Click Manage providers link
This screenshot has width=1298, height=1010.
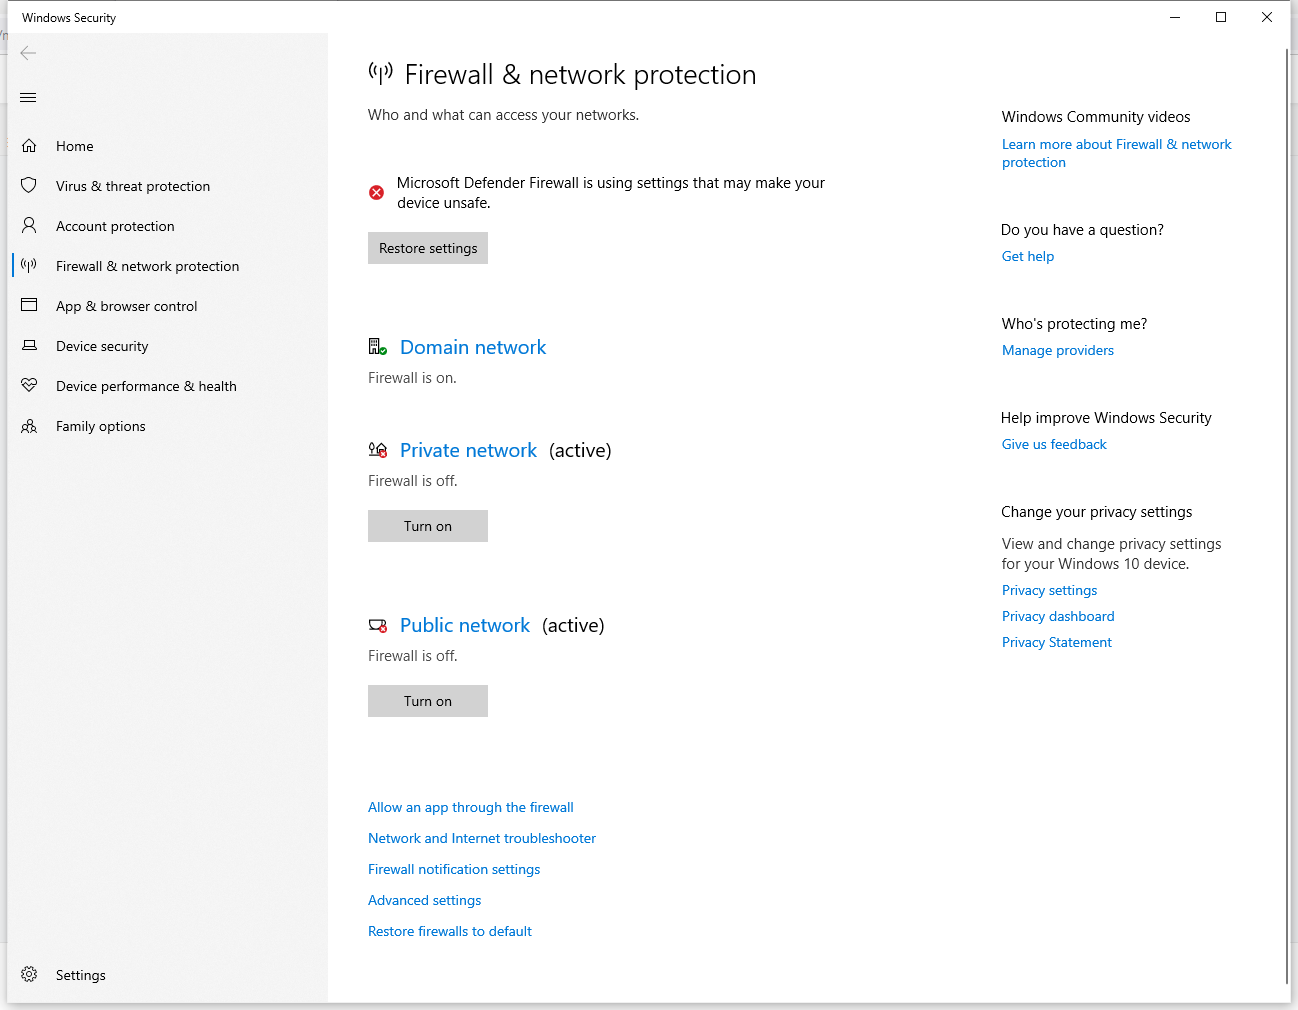[1058, 350]
